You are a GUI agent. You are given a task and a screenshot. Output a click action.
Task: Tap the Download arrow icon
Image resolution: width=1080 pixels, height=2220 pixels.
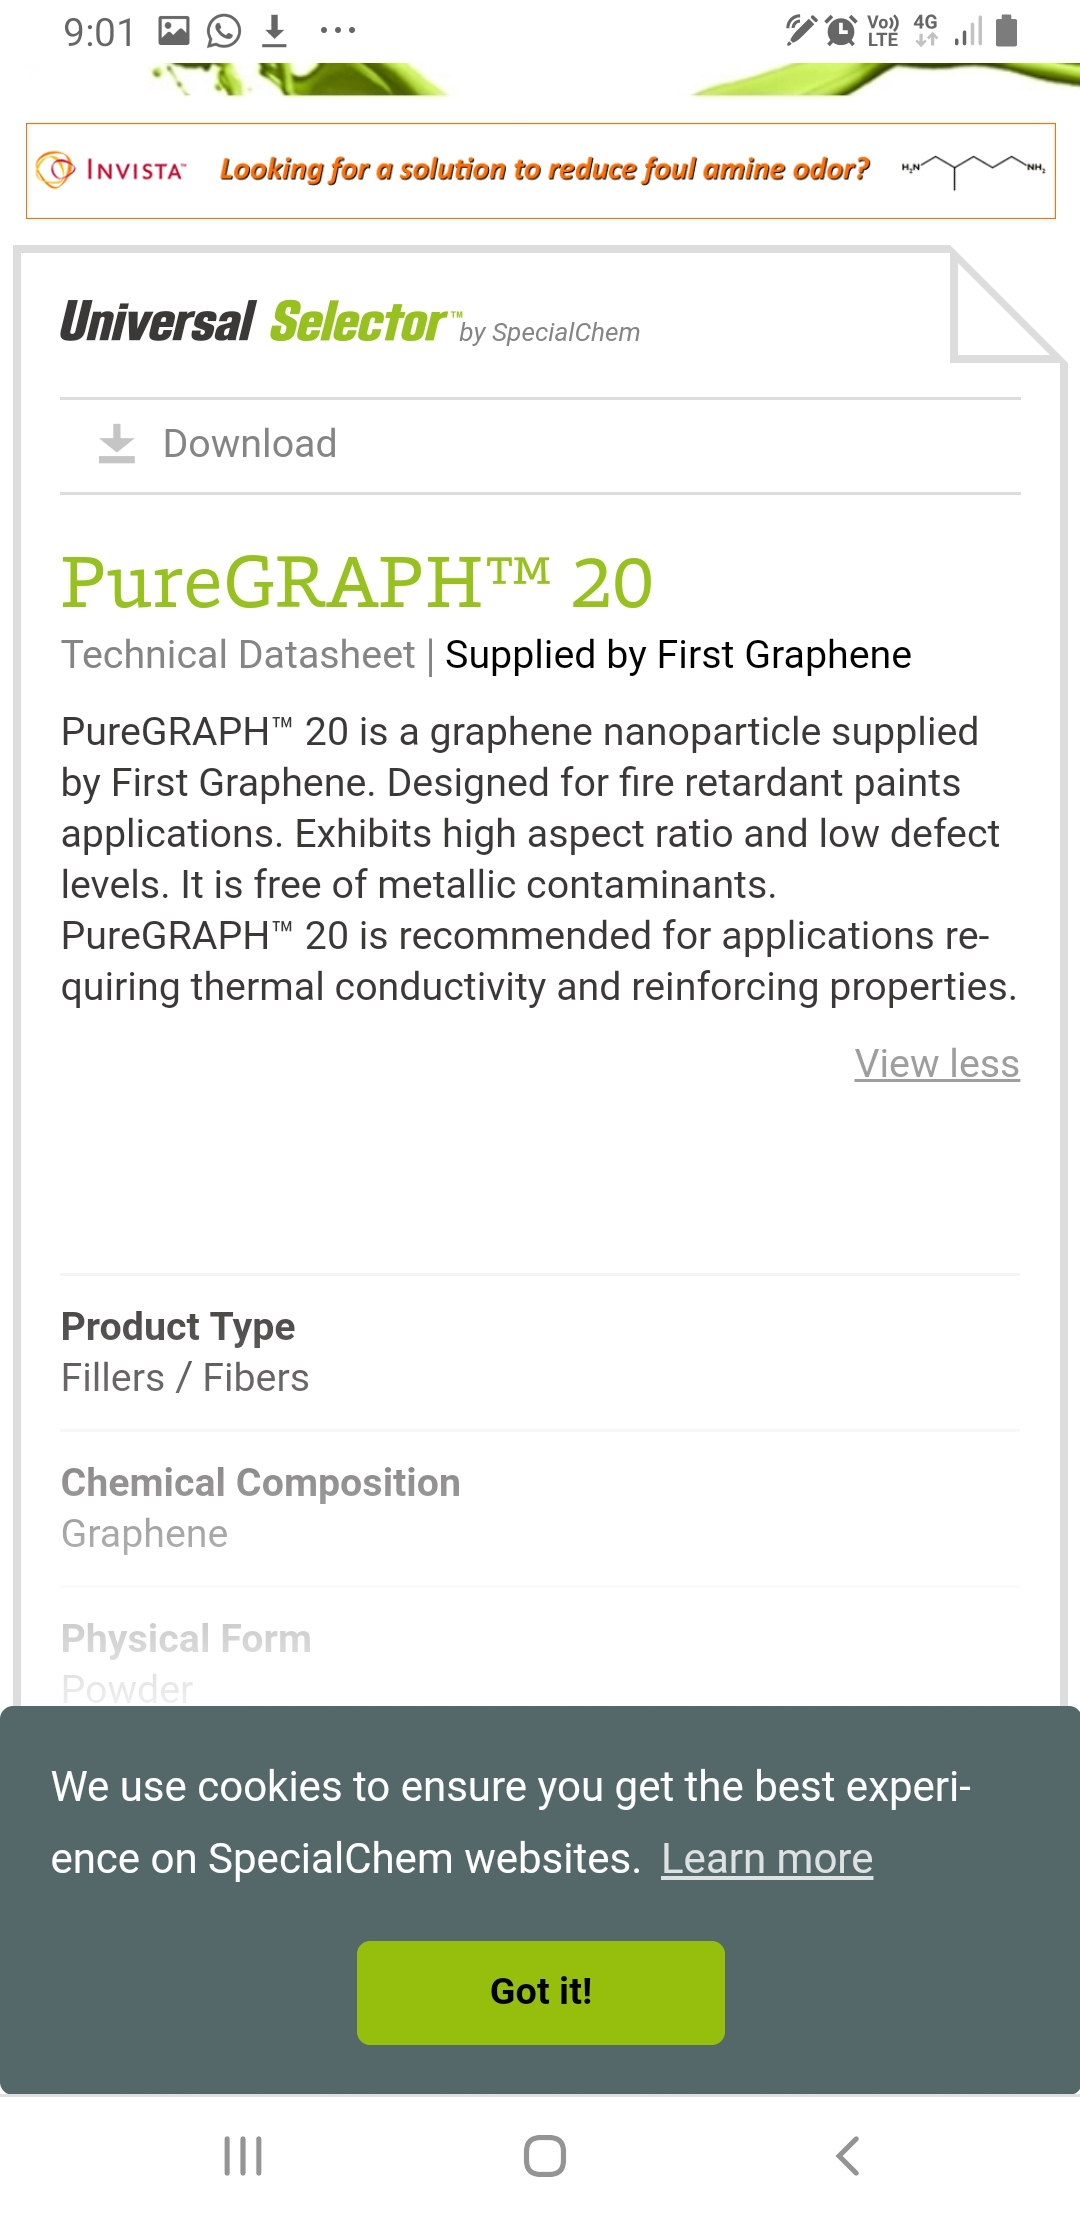(x=117, y=444)
